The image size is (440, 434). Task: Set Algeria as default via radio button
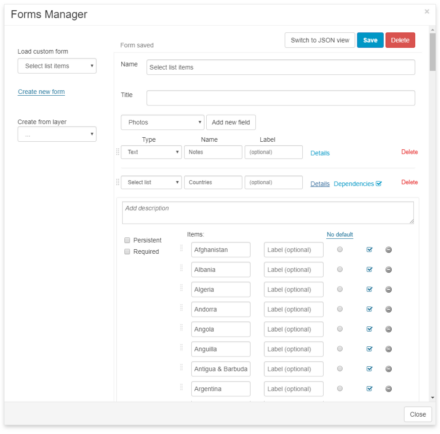click(x=340, y=289)
